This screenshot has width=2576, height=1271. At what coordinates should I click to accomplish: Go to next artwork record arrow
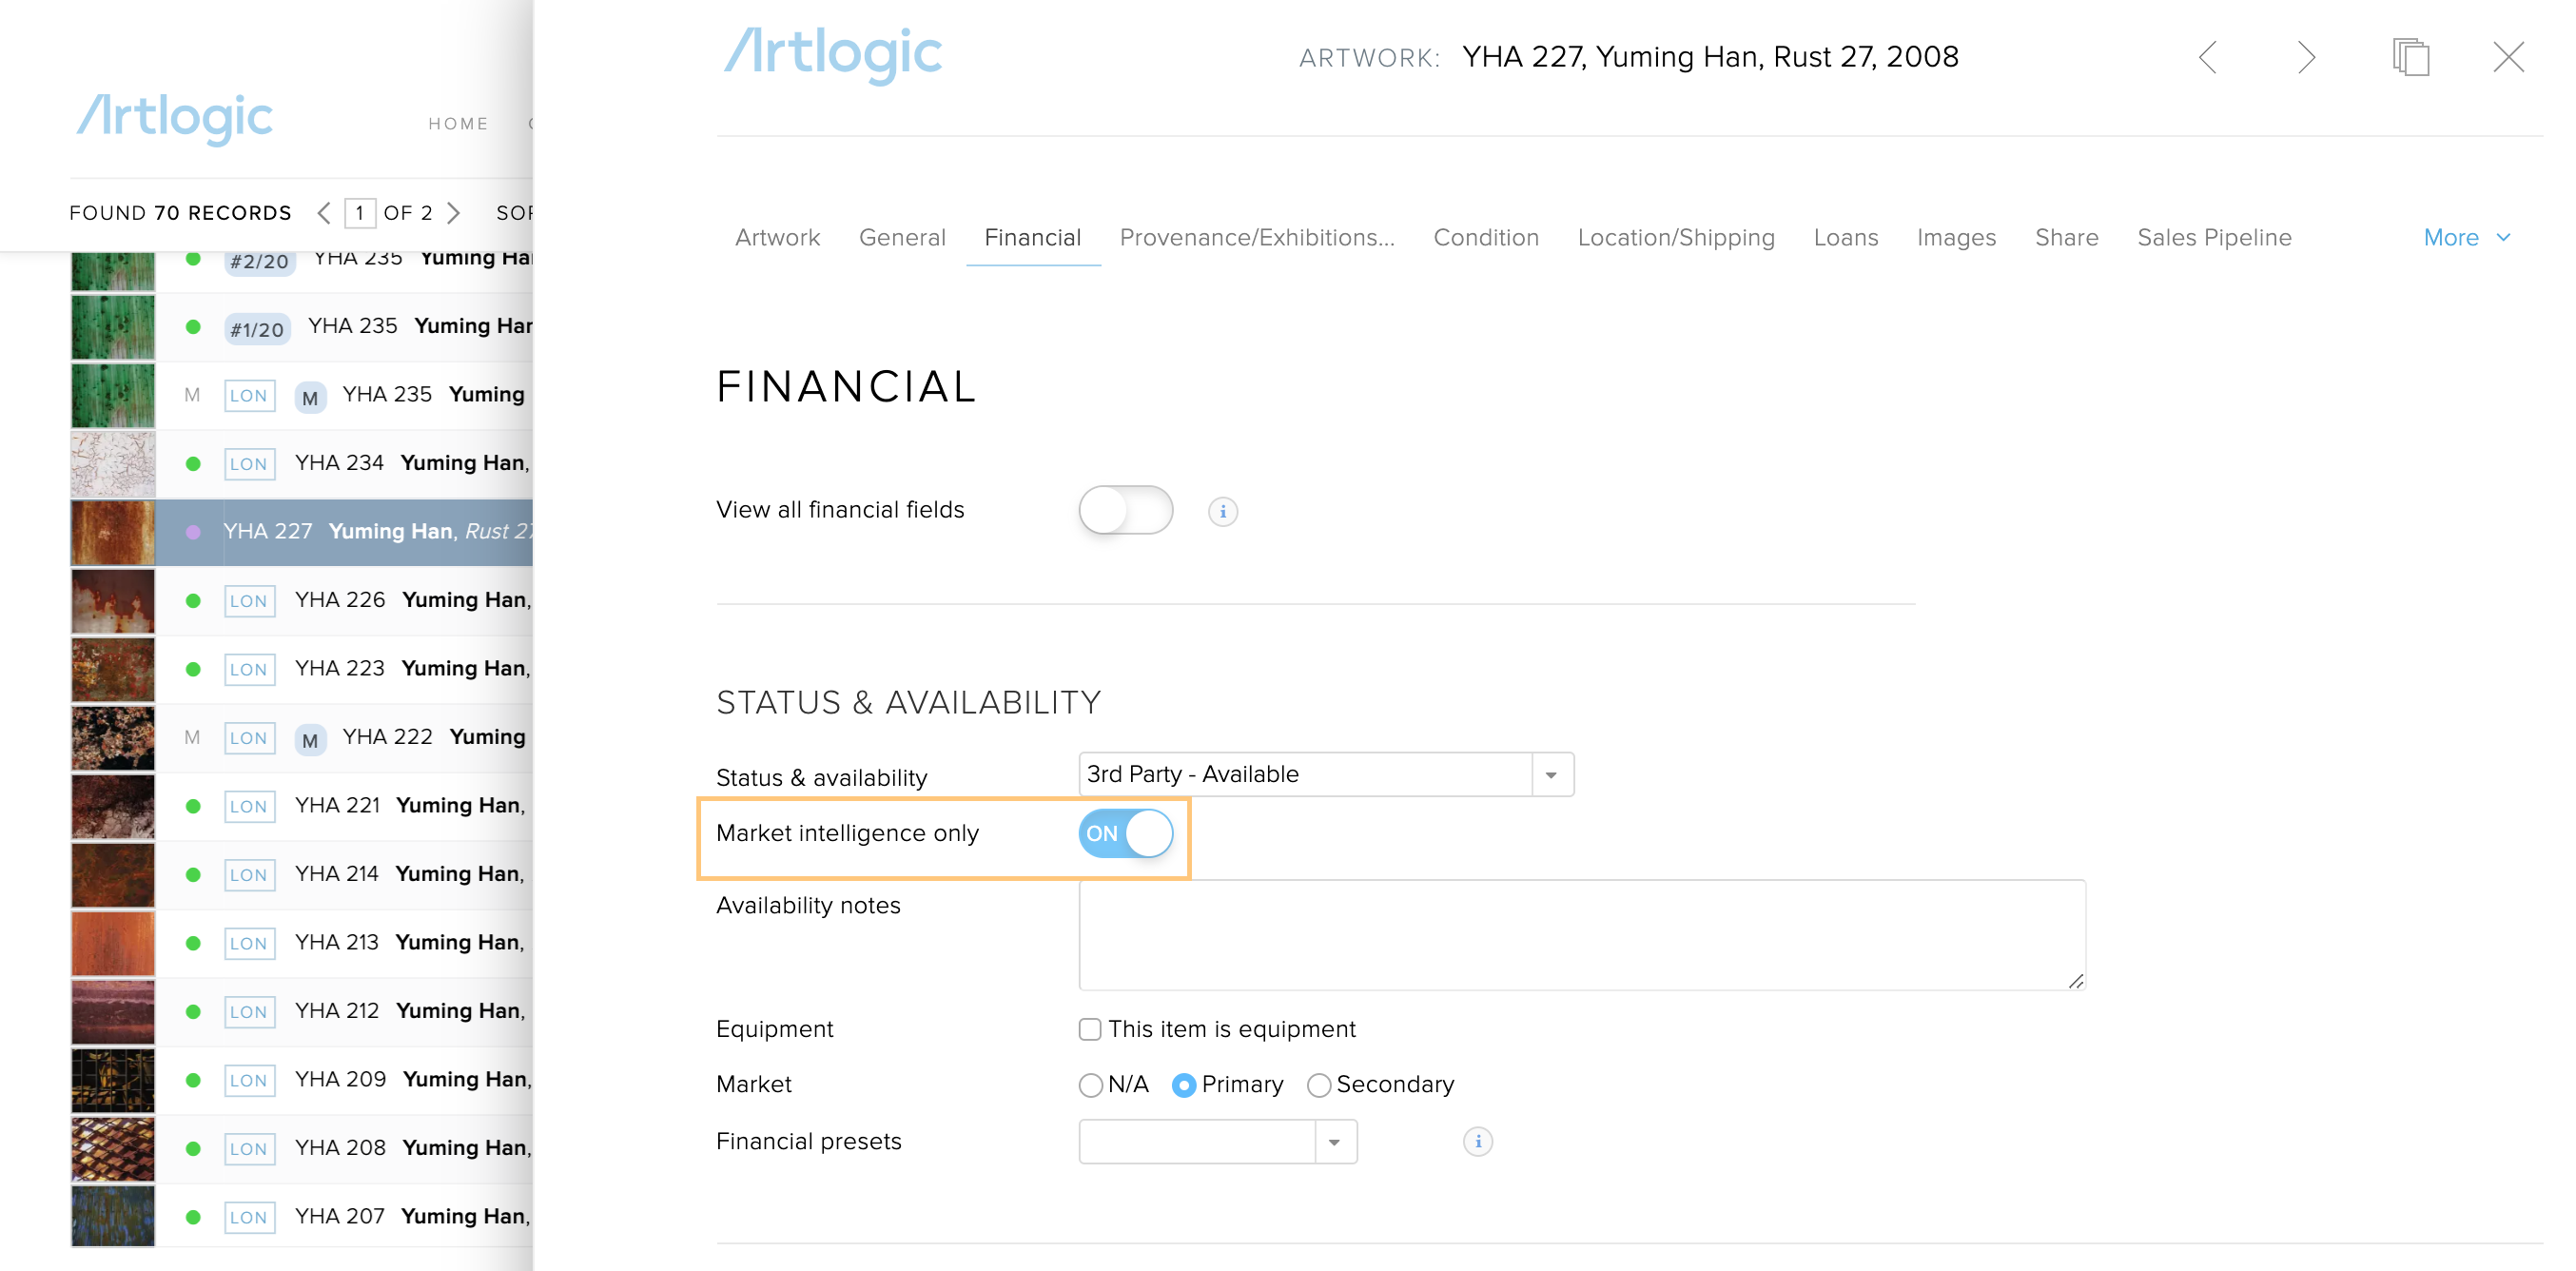[2306, 57]
